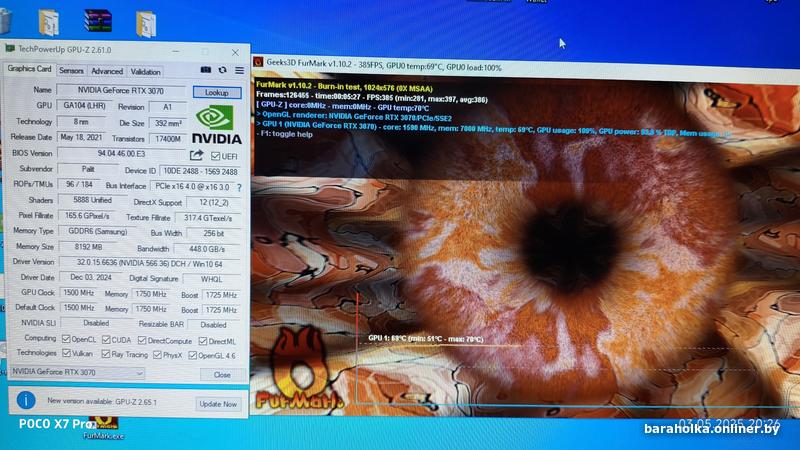Click the GPU-Z title bar app icon
The width and height of the screenshot is (800, 450).
10,49
